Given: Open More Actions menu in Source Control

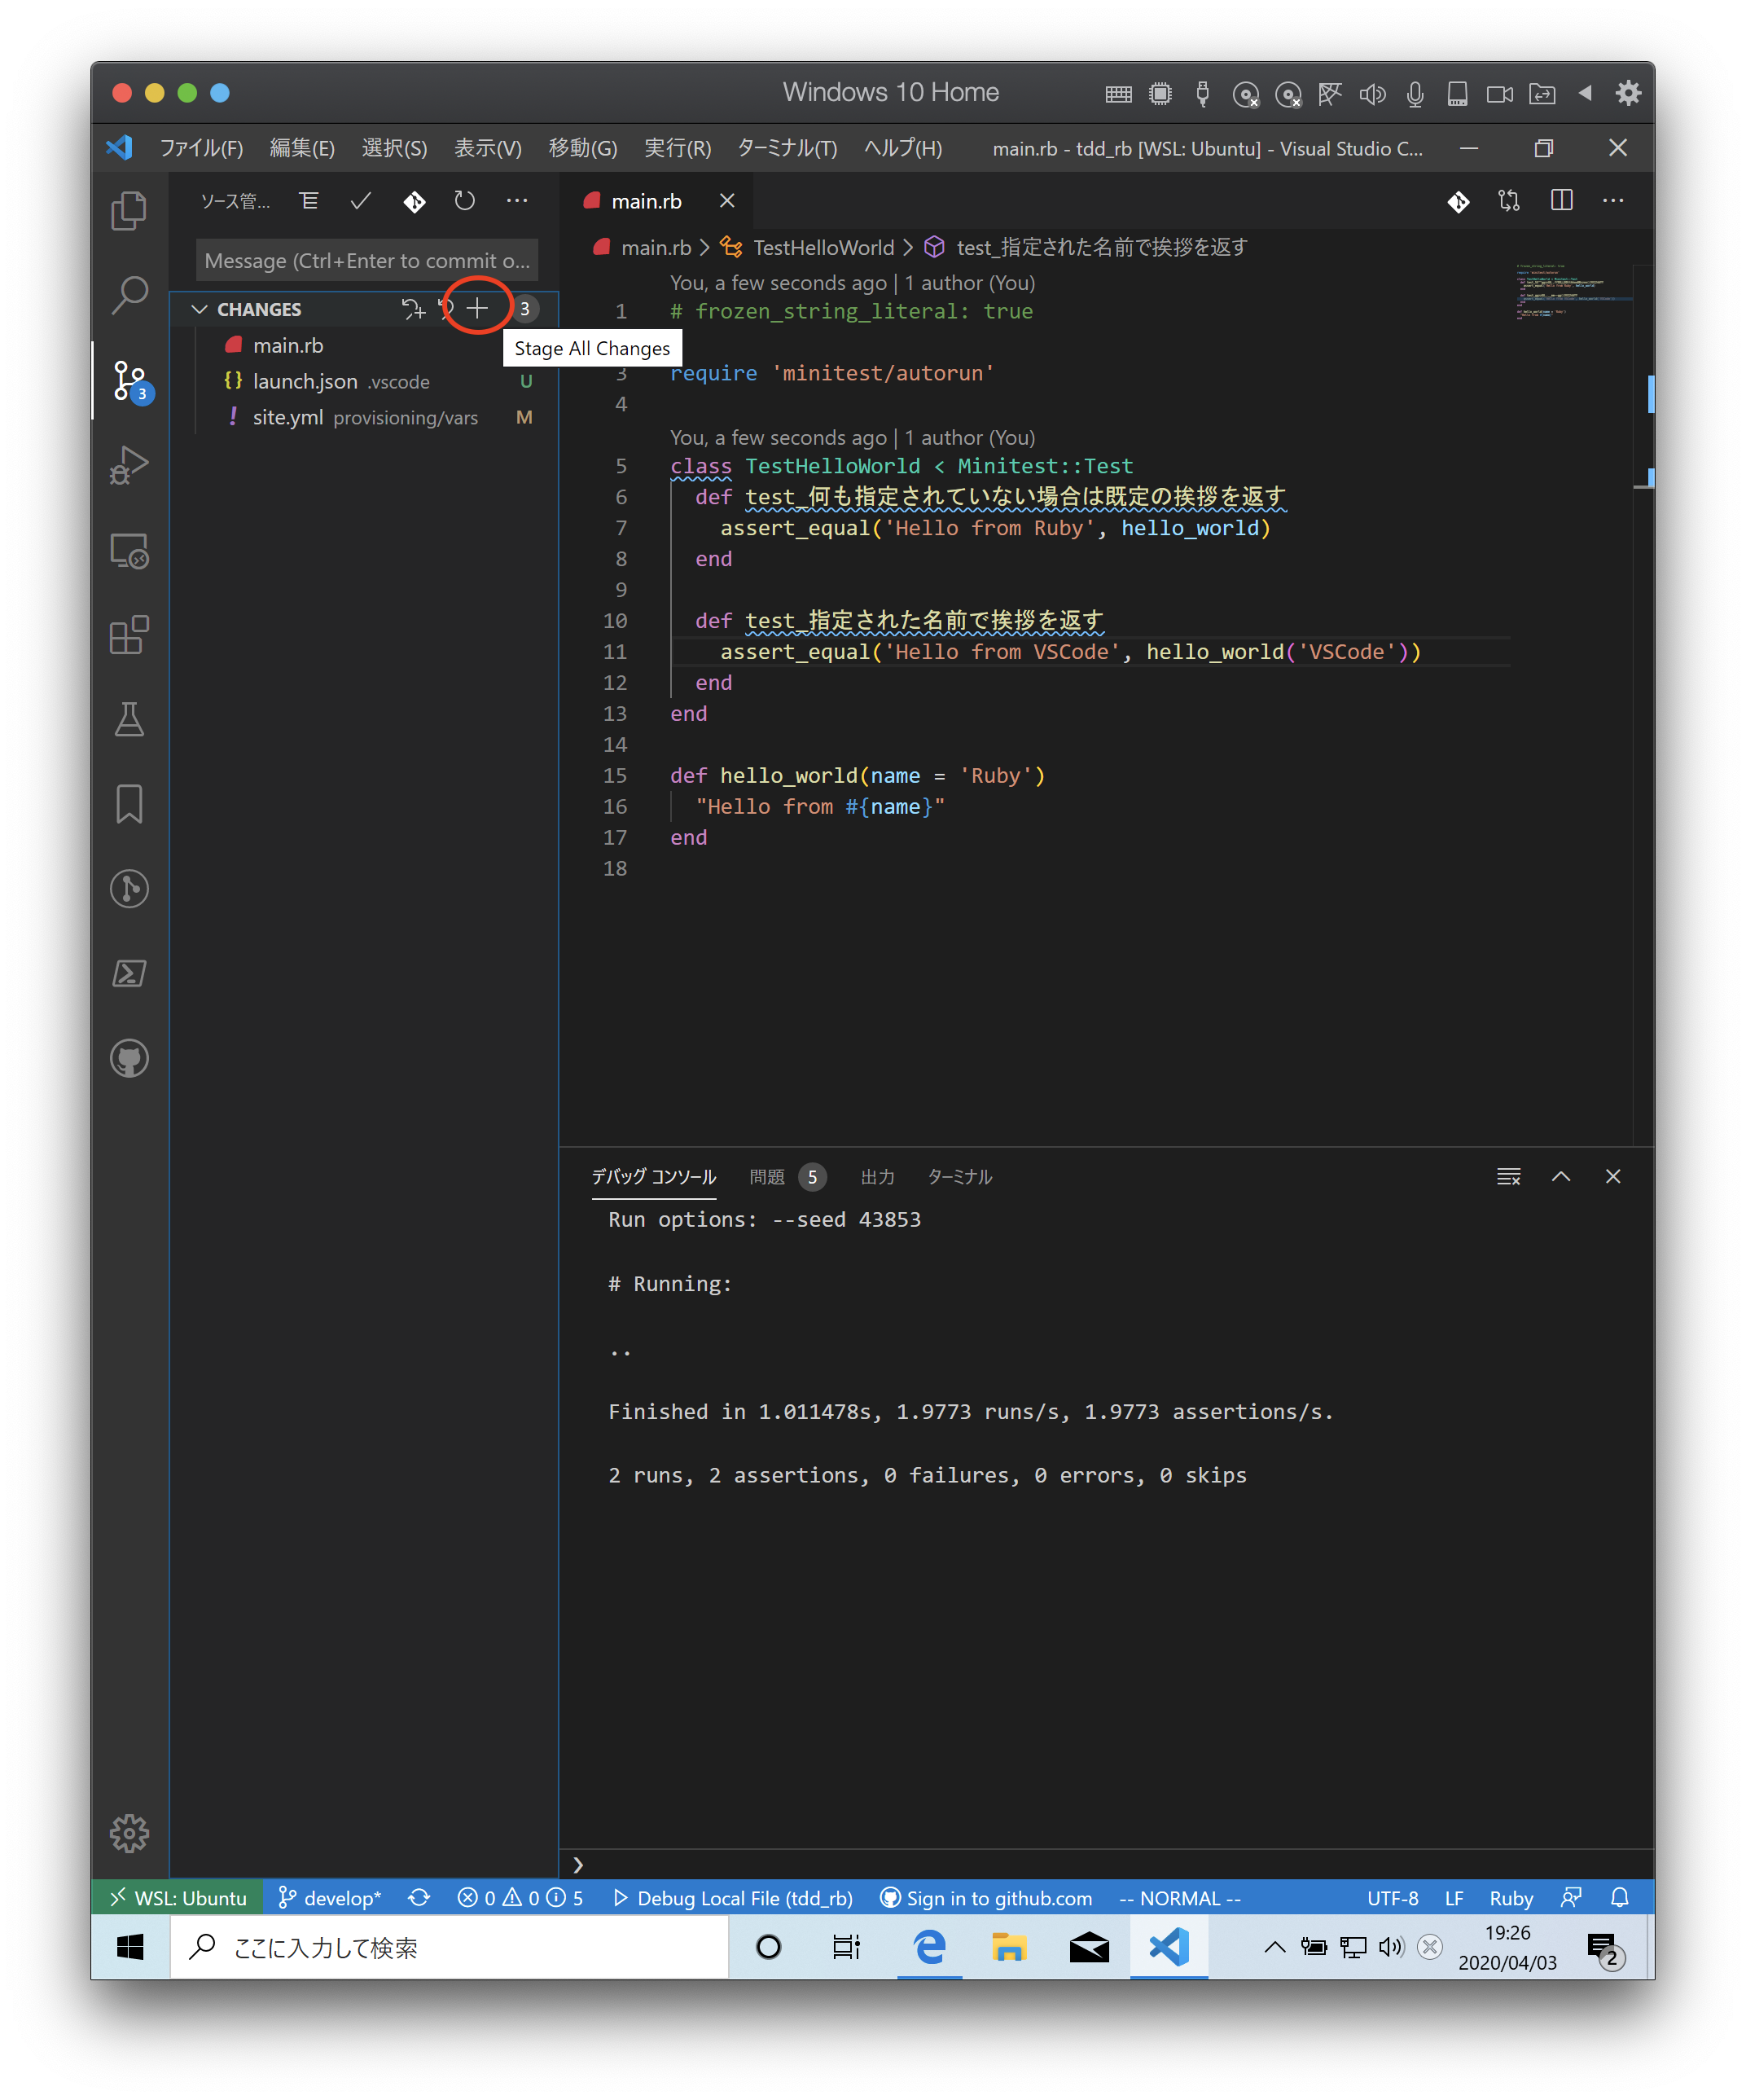Looking at the screenshot, I should pos(517,200).
